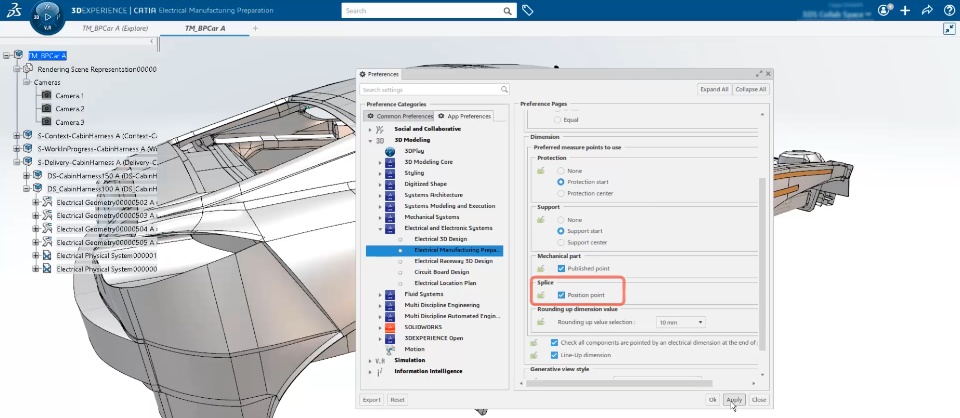This screenshot has width=960, height=418.
Task: Switch to App Preferences tab
Action: click(464, 116)
